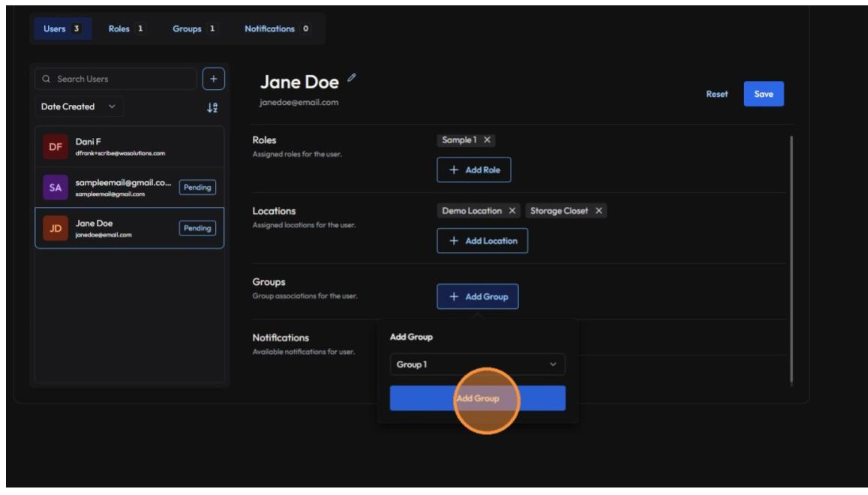Click the Jane Doe heading name
This screenshot has height=495, width=868.
click(299, 82)
